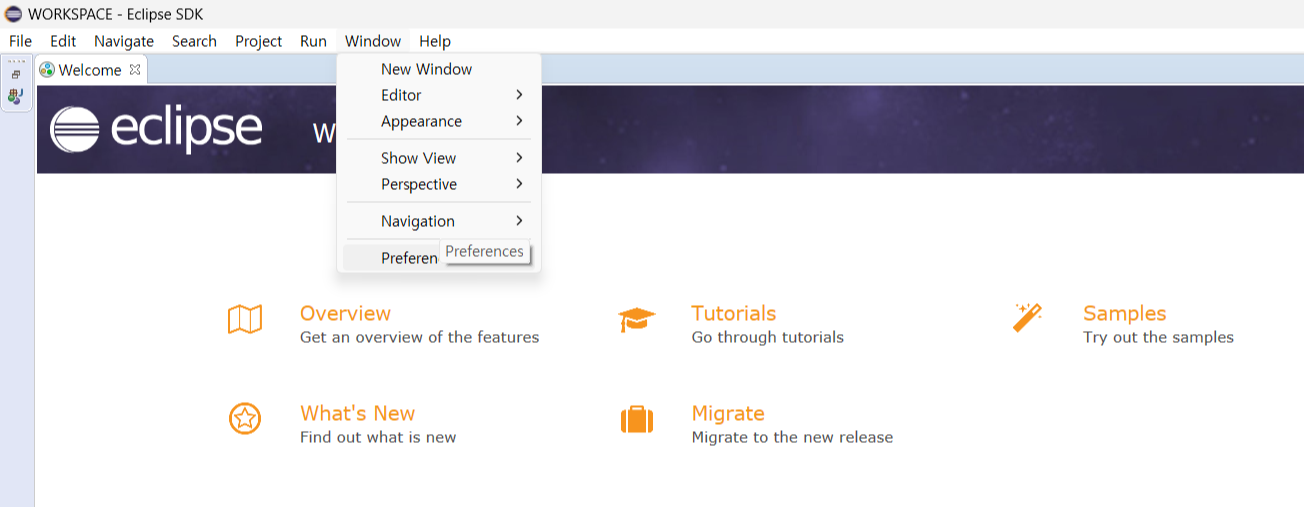The height and width of the screenshot is (507, 1304).
Task: Open the Samples link
Action: point(1125,313)
